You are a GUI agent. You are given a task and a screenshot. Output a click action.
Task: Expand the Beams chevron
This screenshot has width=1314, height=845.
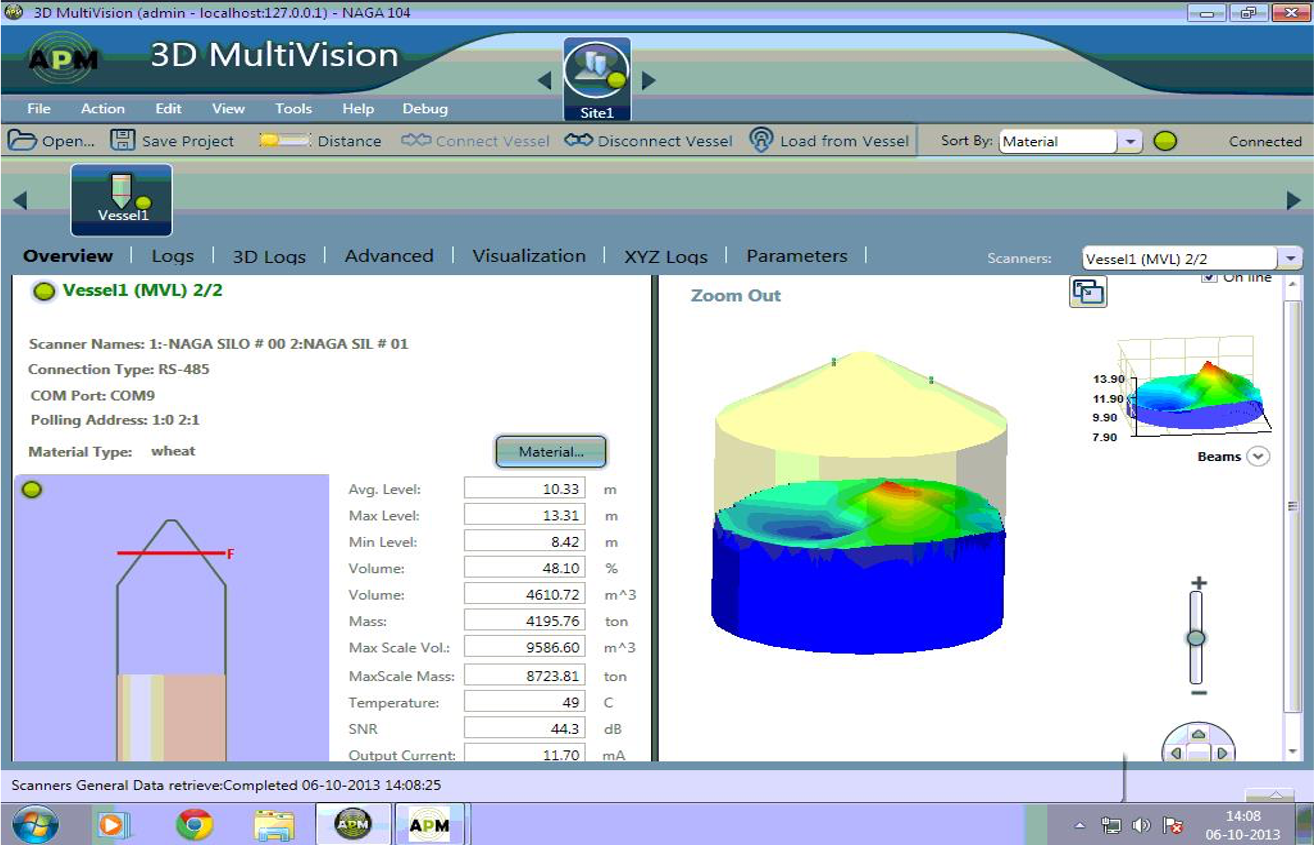1258,456
